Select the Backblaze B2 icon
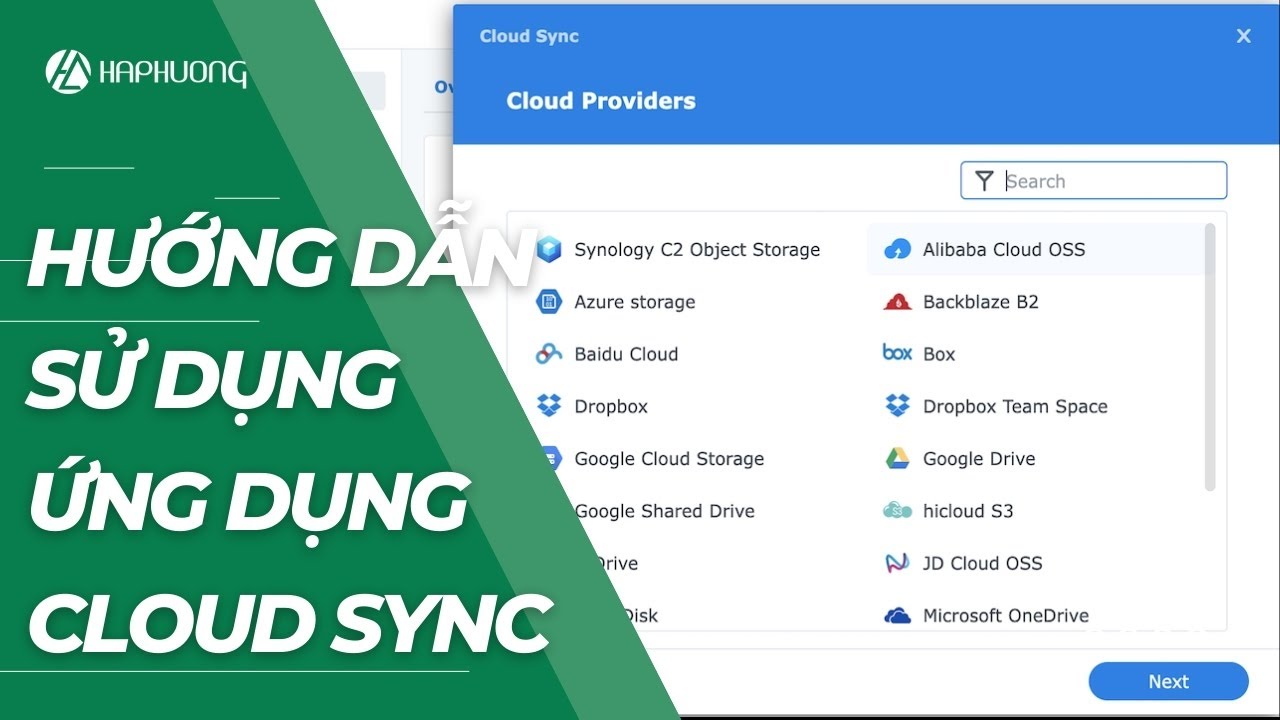1280x720 pixels. click(898, 301)
